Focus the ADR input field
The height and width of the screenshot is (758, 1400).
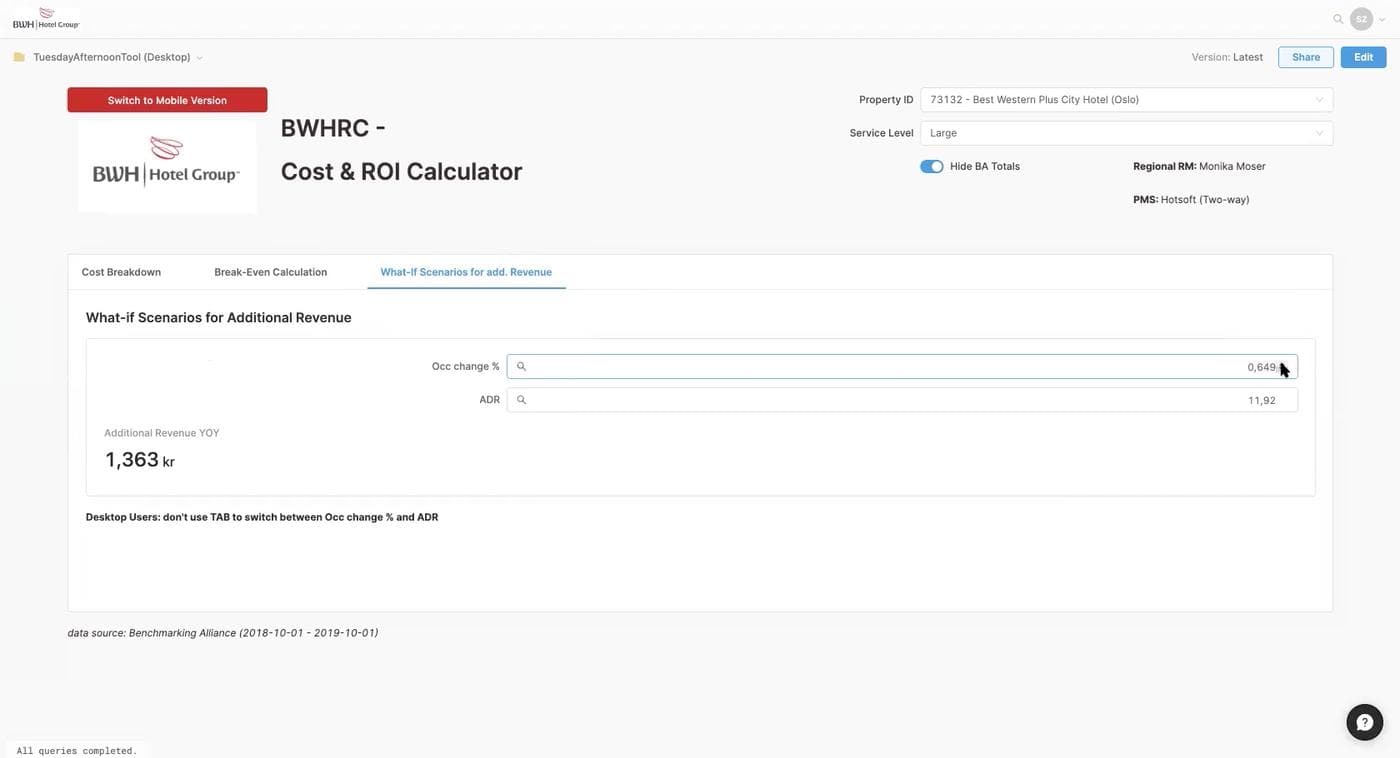pos(900,400)
